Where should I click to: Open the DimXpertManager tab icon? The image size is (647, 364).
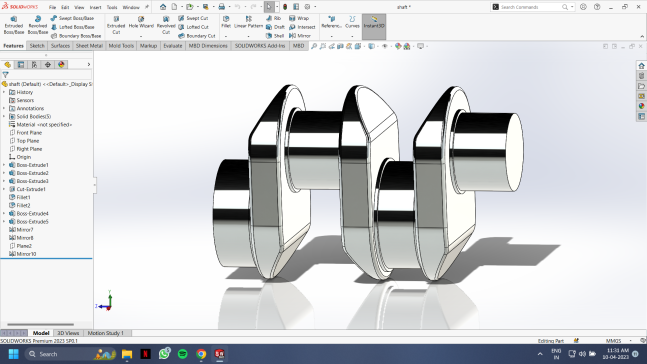[48, 65]
